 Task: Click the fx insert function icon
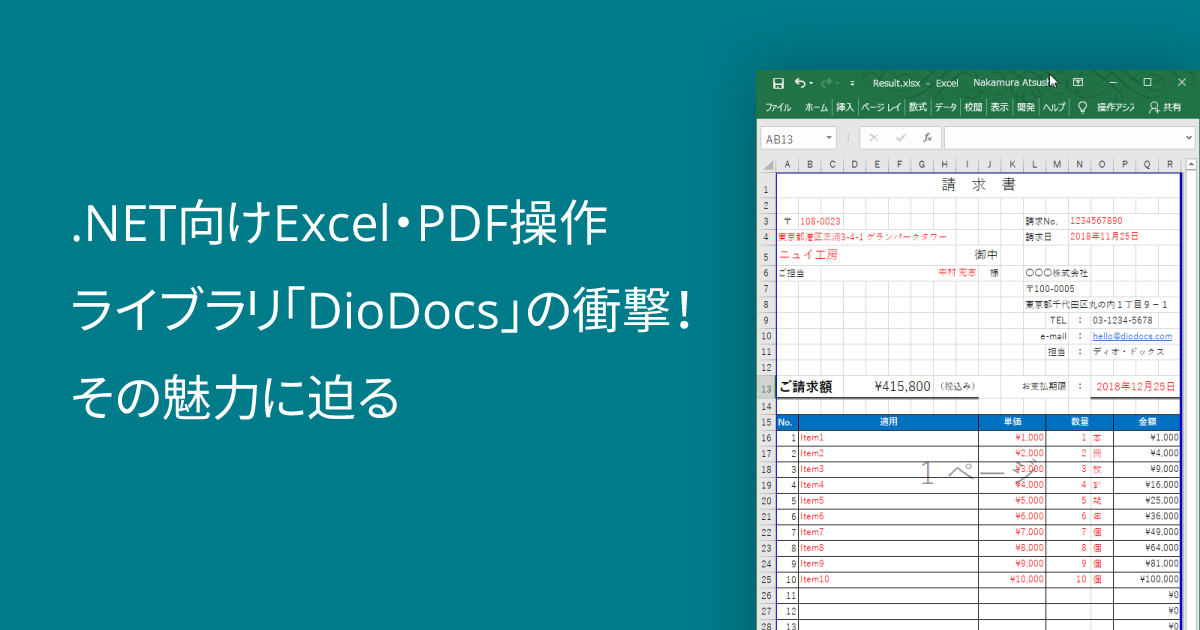click(x=927, y=138)
